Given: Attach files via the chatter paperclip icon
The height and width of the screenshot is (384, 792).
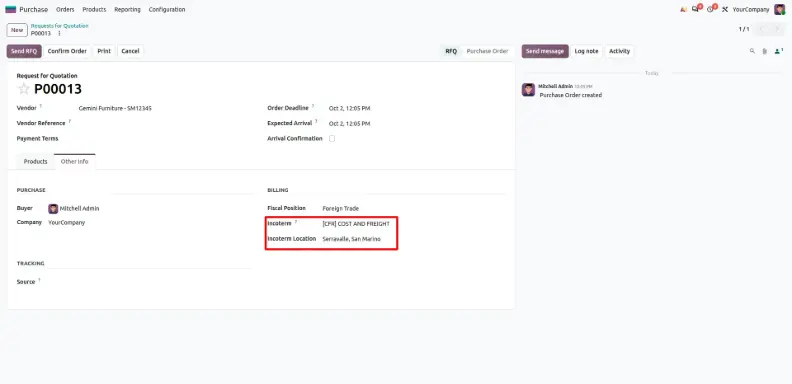Looking at the screenshot, I should 765,51.
